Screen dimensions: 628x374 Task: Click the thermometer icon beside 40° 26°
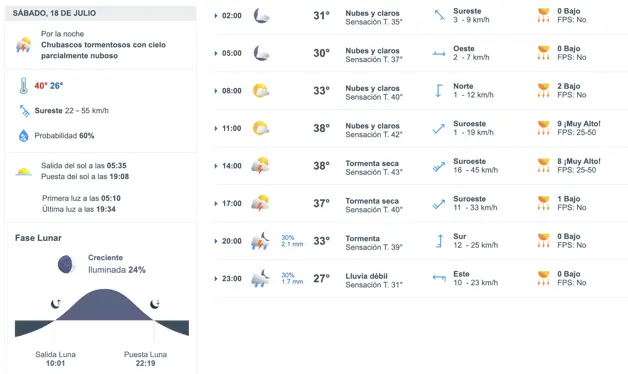click(x=24, y=86)
